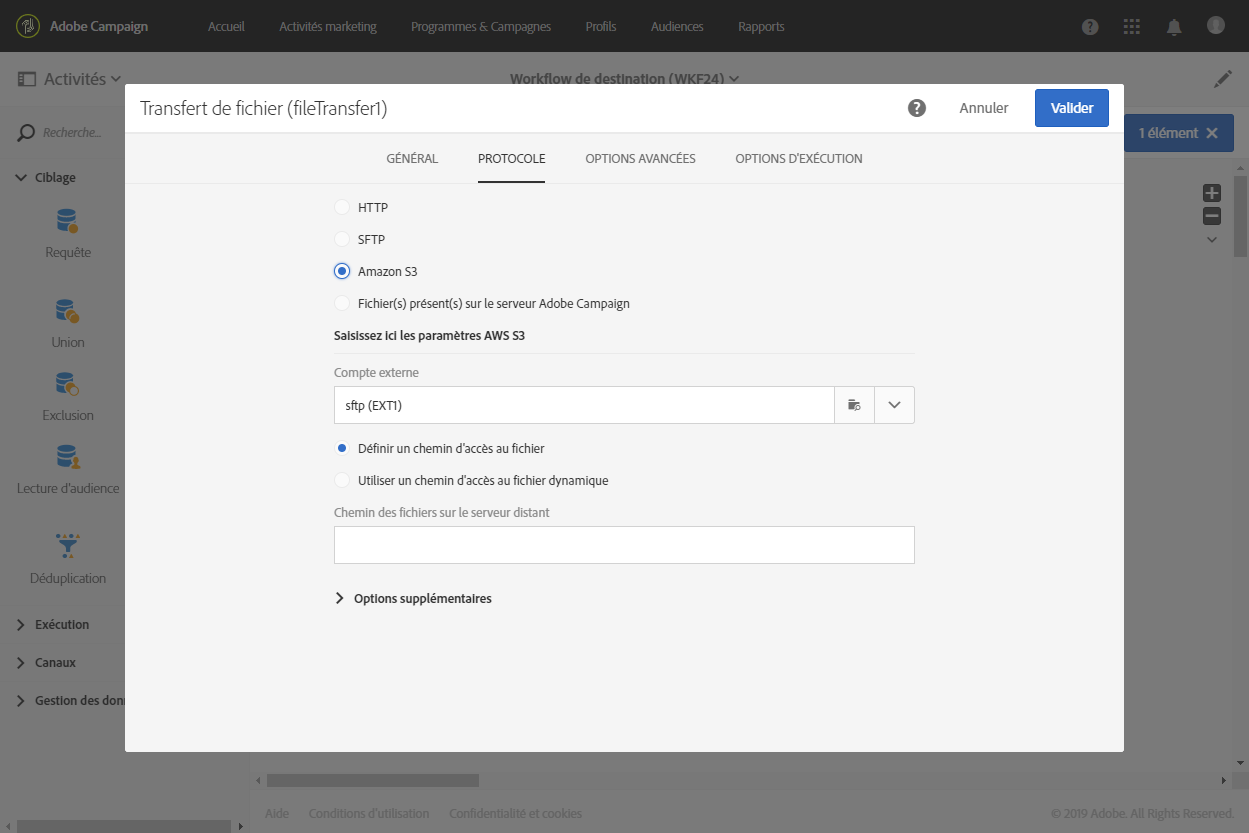
Task: Click the zoom out minus icon
Action: point(1212,216)
